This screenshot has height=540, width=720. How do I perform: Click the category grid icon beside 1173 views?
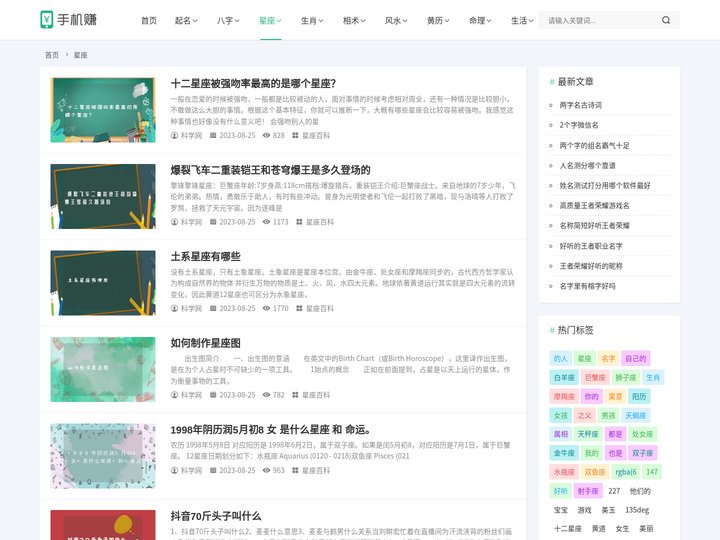pos(299,222)
